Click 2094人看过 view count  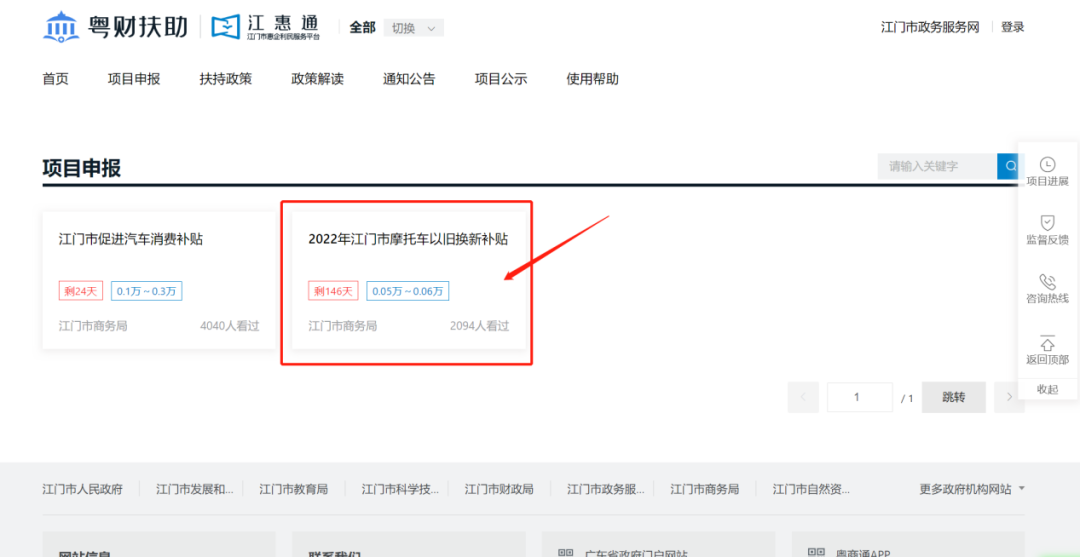pos(479,326)
